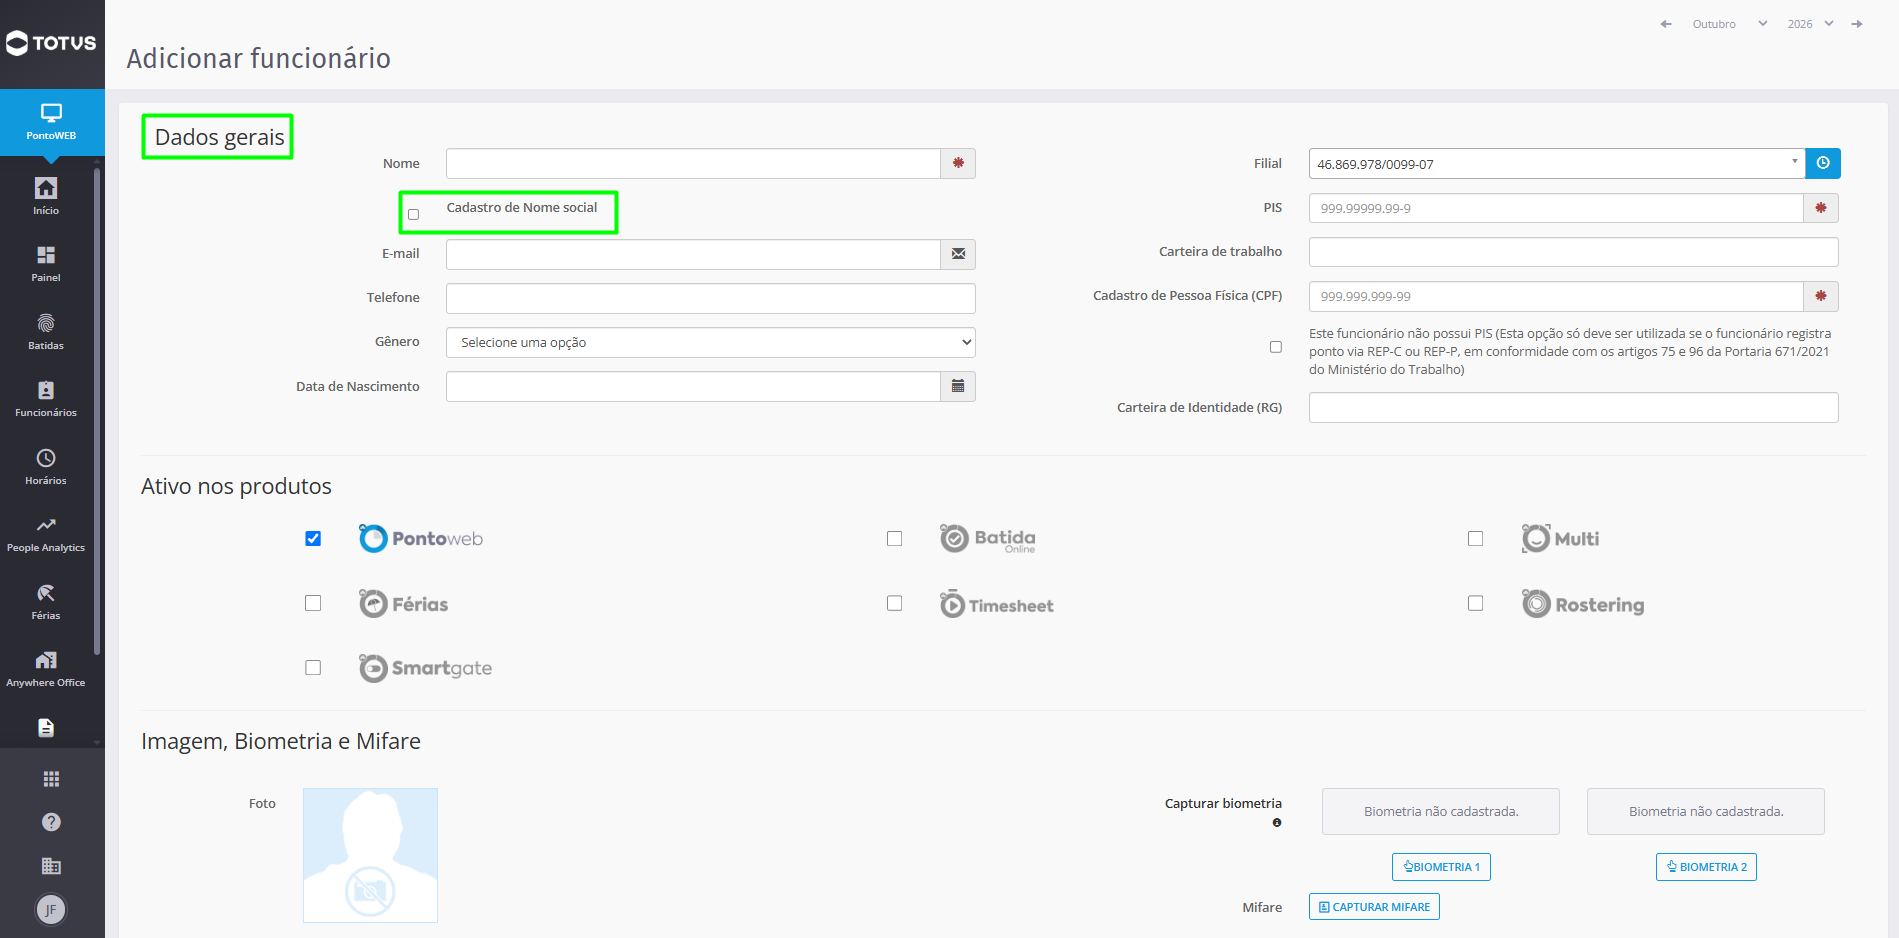Click the Cadastro de Pessoa Física (CPF) field
1899x938 pixels.
(1556, 296)
